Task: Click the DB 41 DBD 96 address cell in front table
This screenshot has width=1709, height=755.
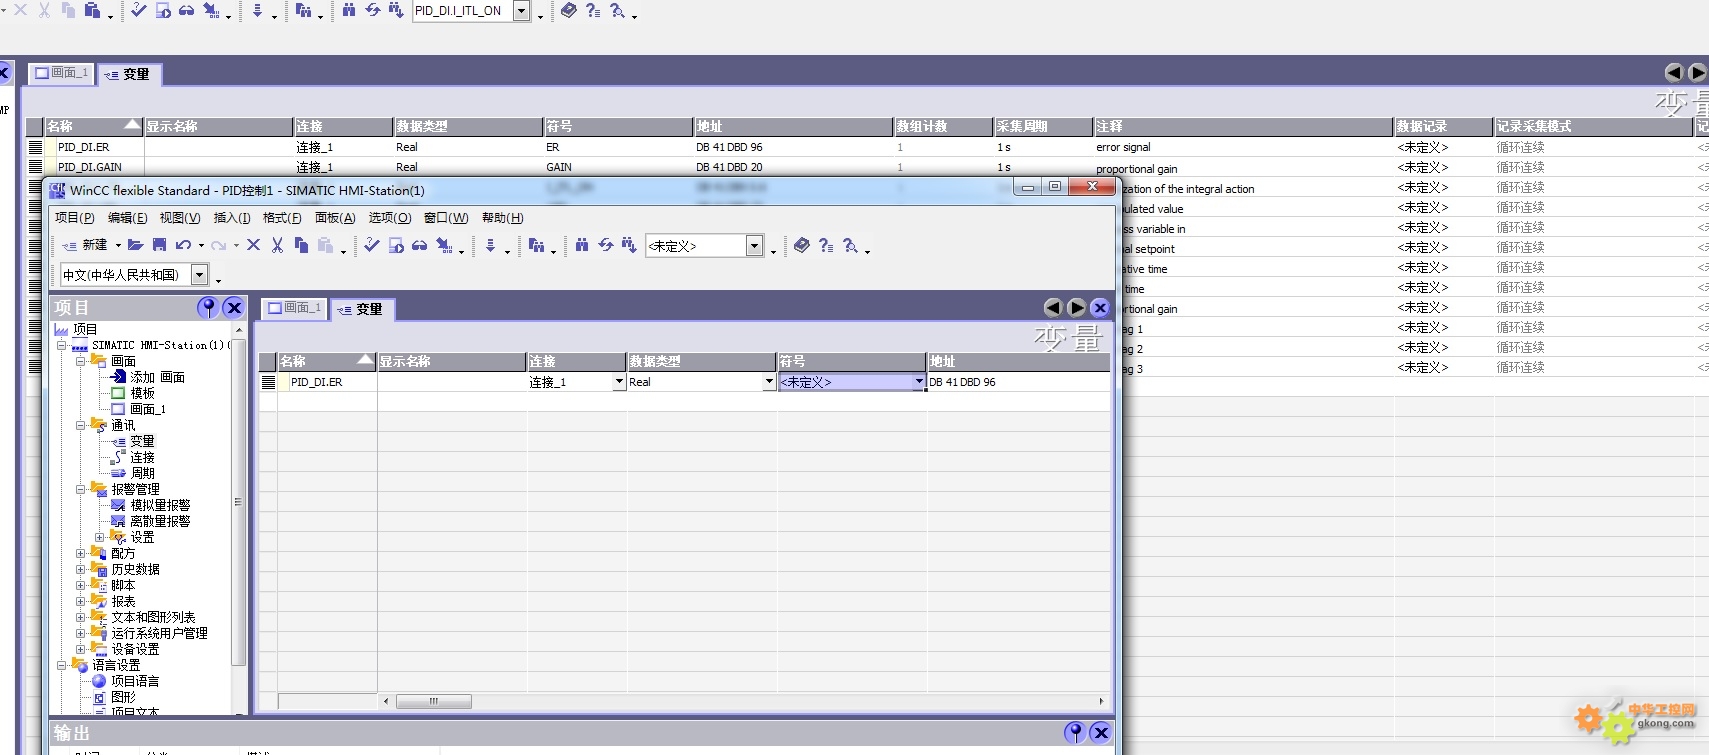Action: tap(1018, 382)
